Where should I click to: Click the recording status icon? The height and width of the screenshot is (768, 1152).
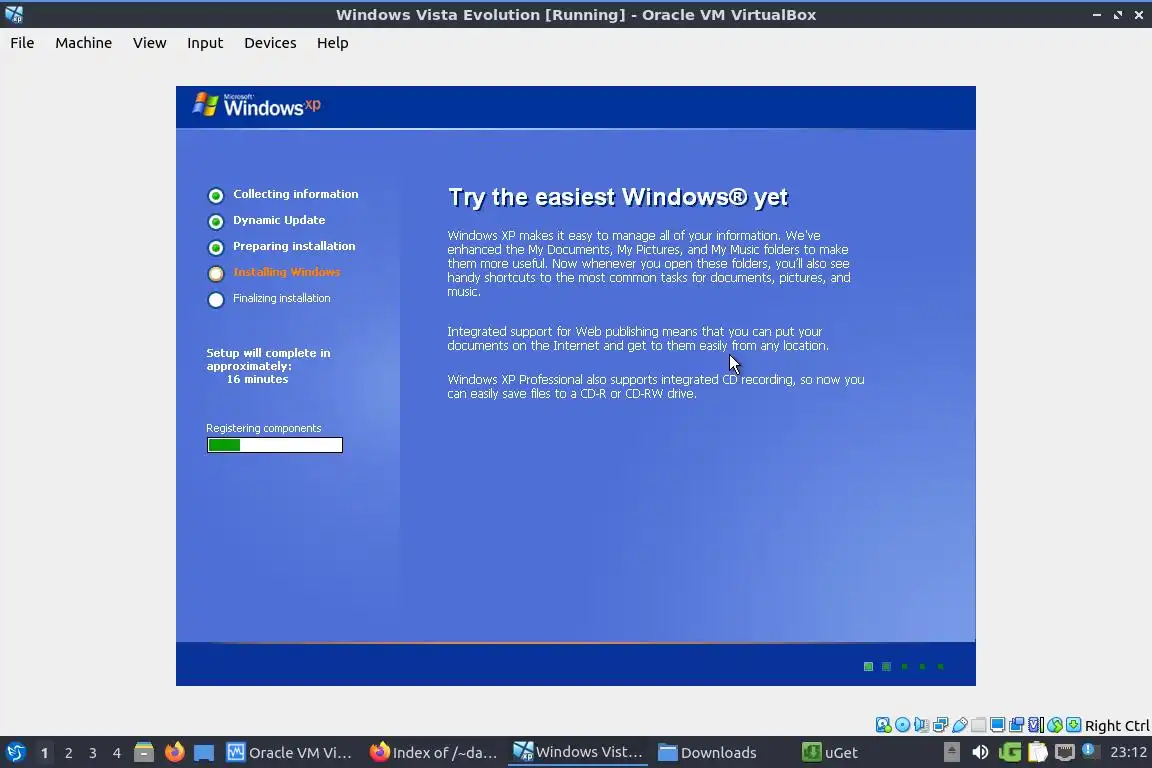pyautogui.click(x=1016, y=725)
